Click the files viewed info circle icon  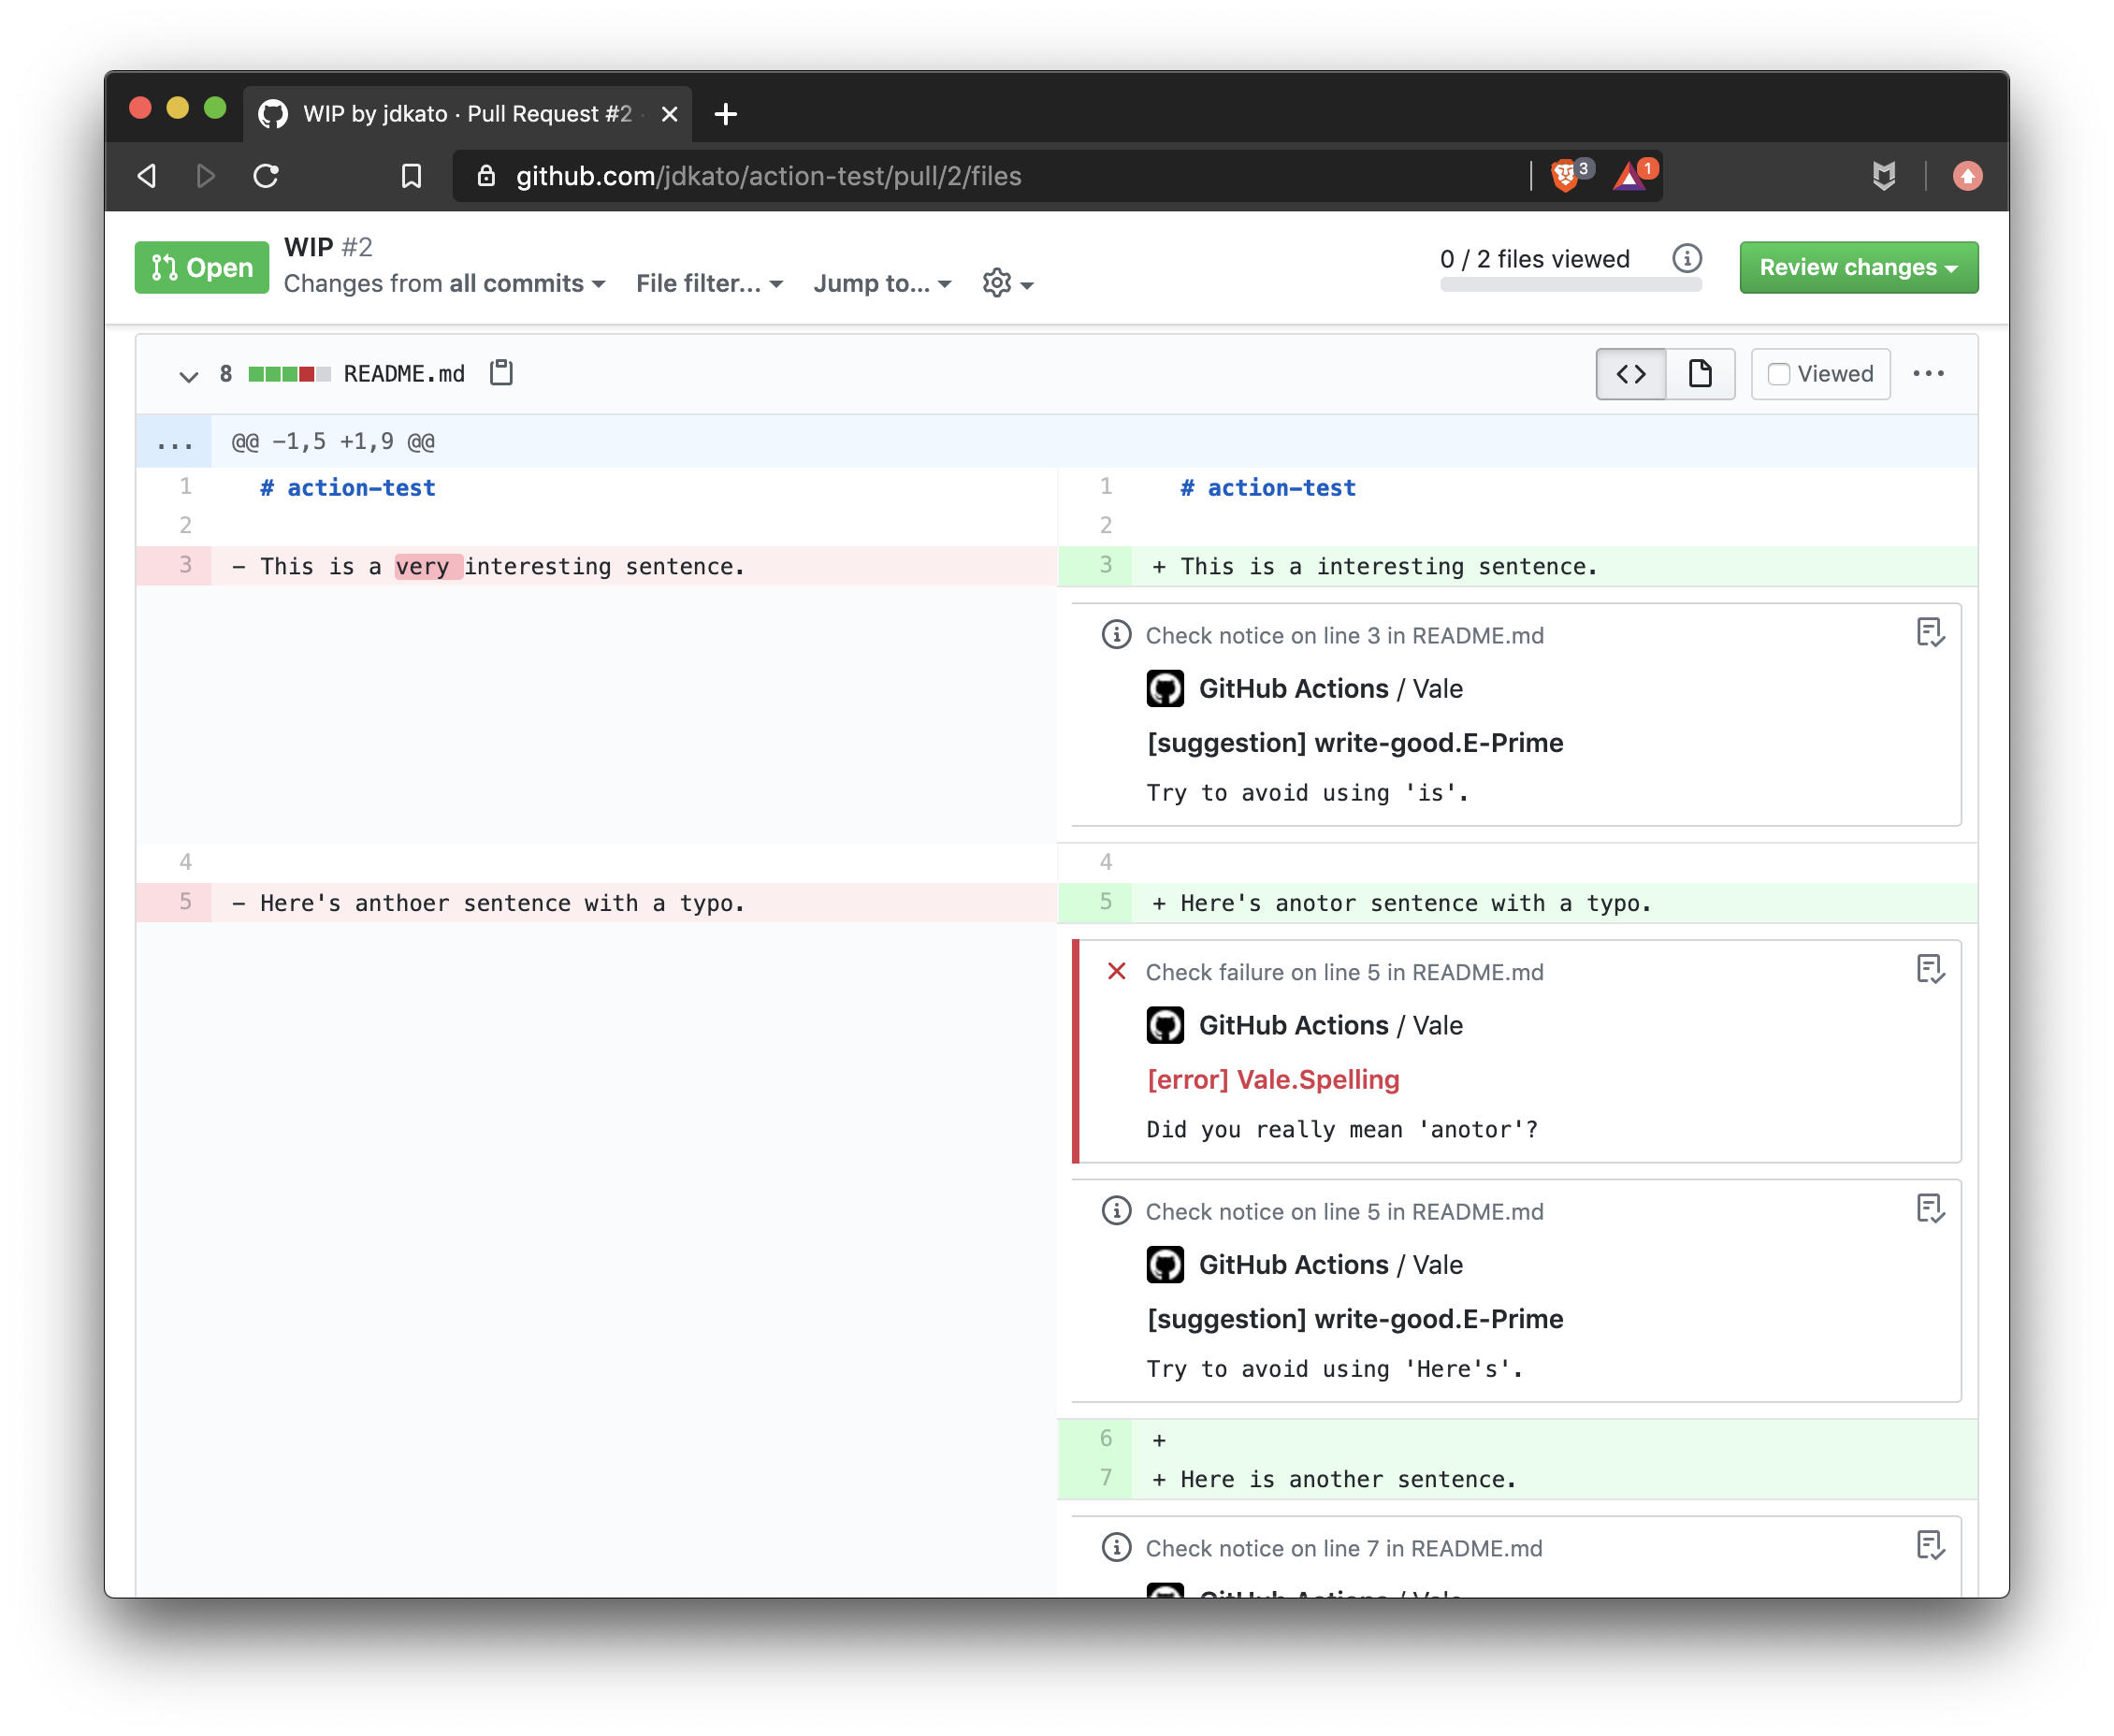pyautogui.click(x=1686, y=260)
